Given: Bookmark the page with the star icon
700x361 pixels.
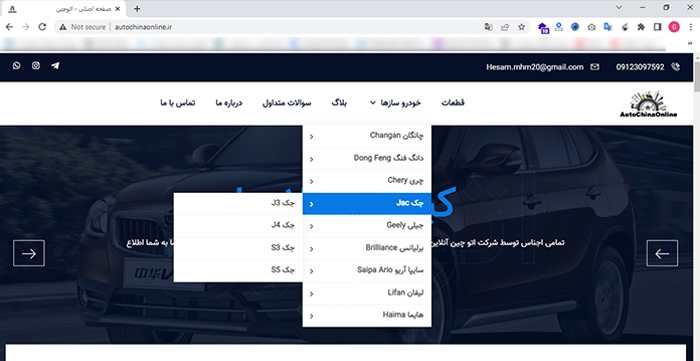Looking at the screenshot, I should pos(521,27).
